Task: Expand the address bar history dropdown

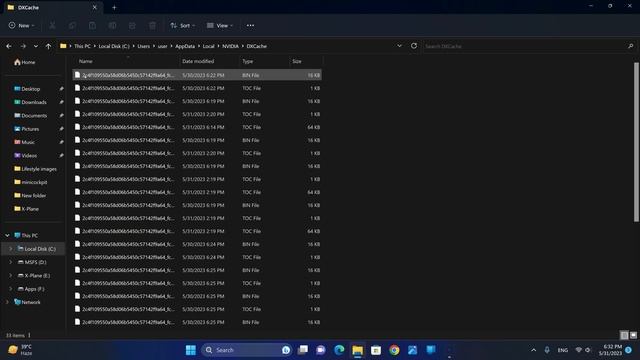Action: point(400,46)
